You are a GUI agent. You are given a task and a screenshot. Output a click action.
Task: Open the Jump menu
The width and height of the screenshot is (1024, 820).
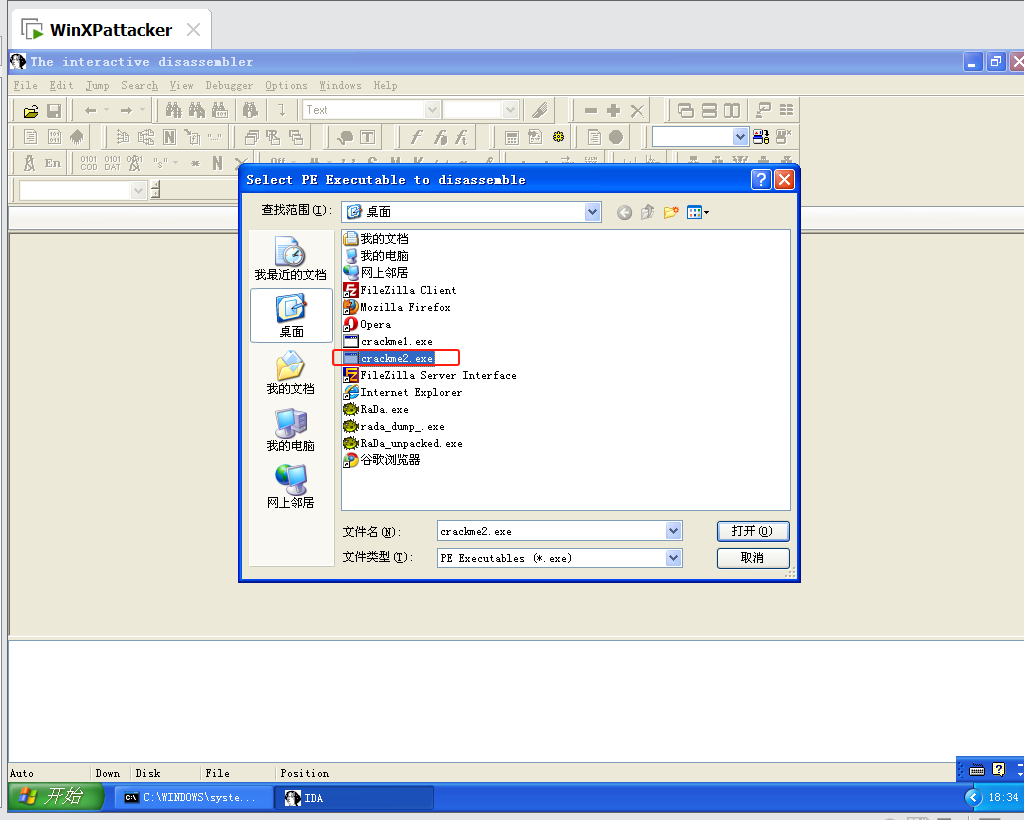pyautogui.click(x=97, y=86)
